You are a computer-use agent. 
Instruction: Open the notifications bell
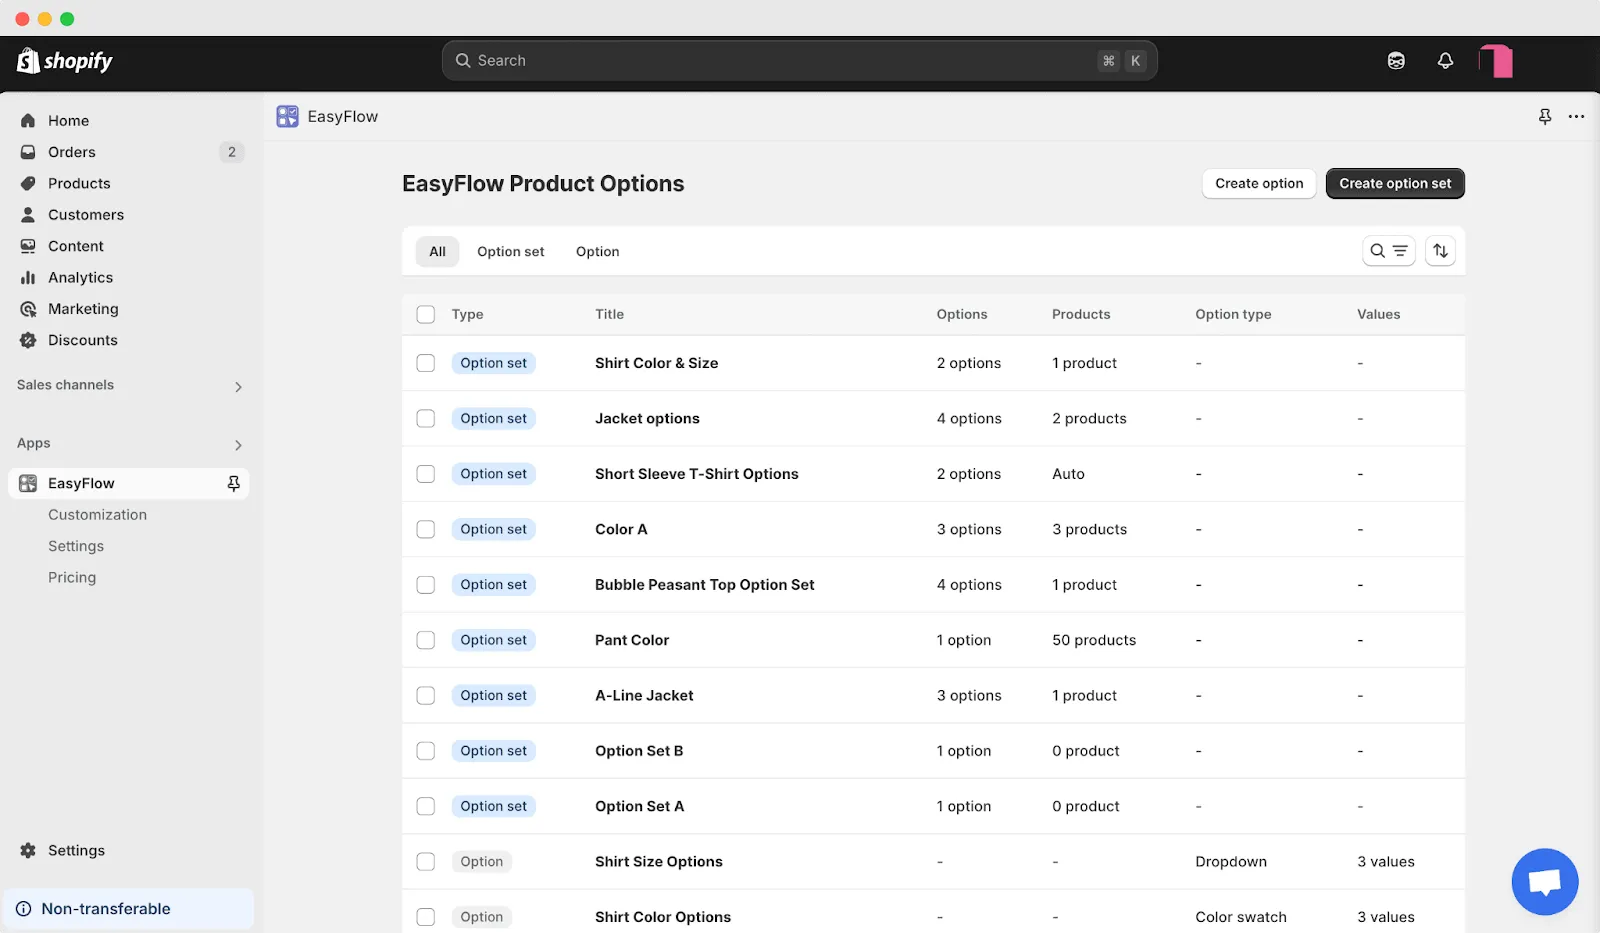tap(1445, 61)
